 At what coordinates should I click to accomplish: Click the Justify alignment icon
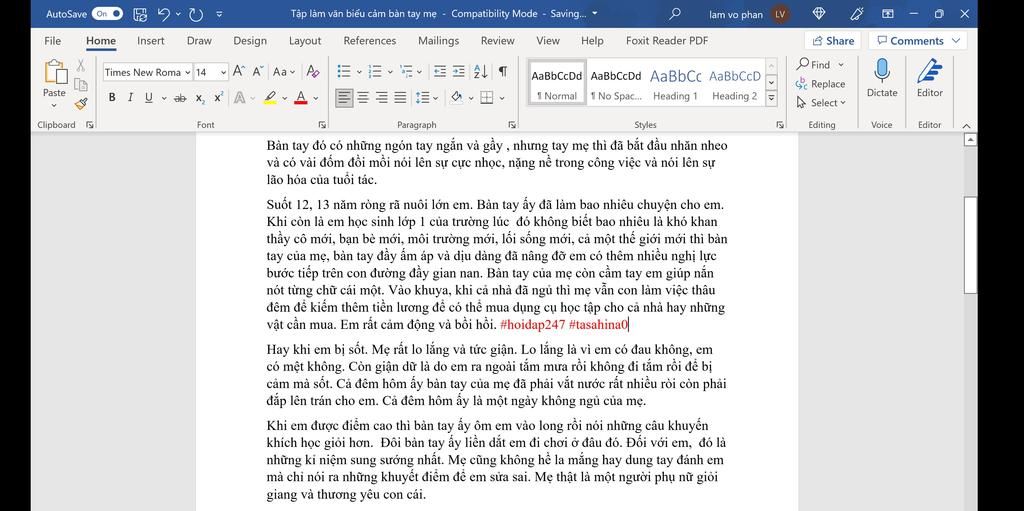[400, 98]
